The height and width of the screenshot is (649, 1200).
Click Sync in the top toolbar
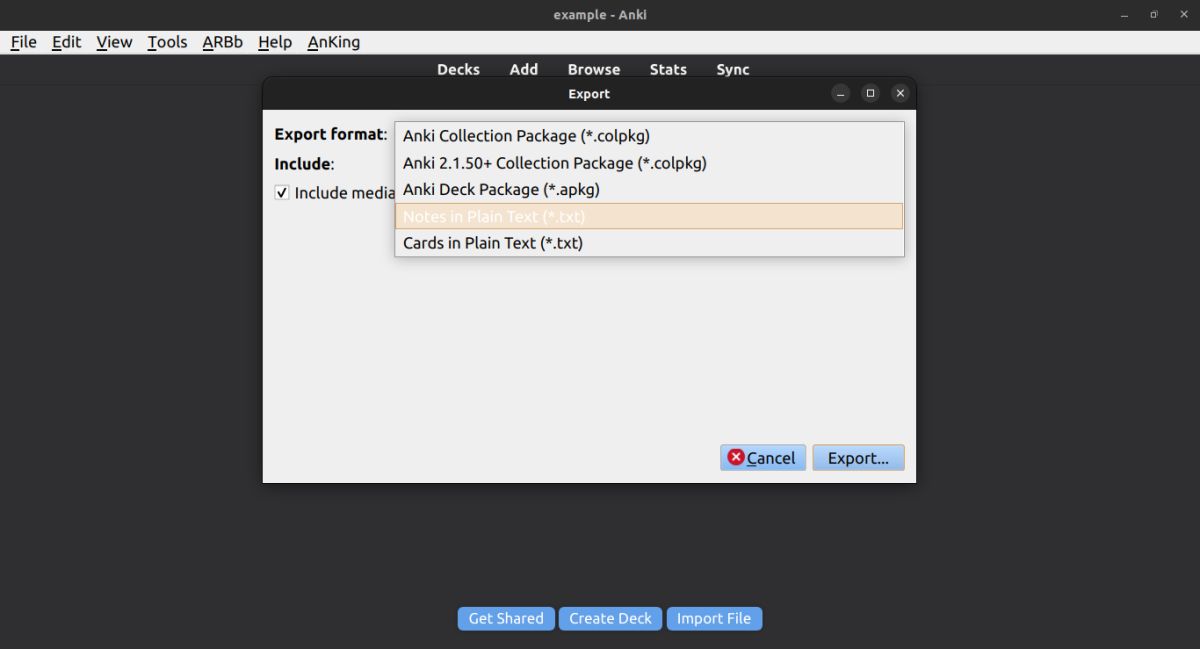pyautogui.click(x=733, y=69)
